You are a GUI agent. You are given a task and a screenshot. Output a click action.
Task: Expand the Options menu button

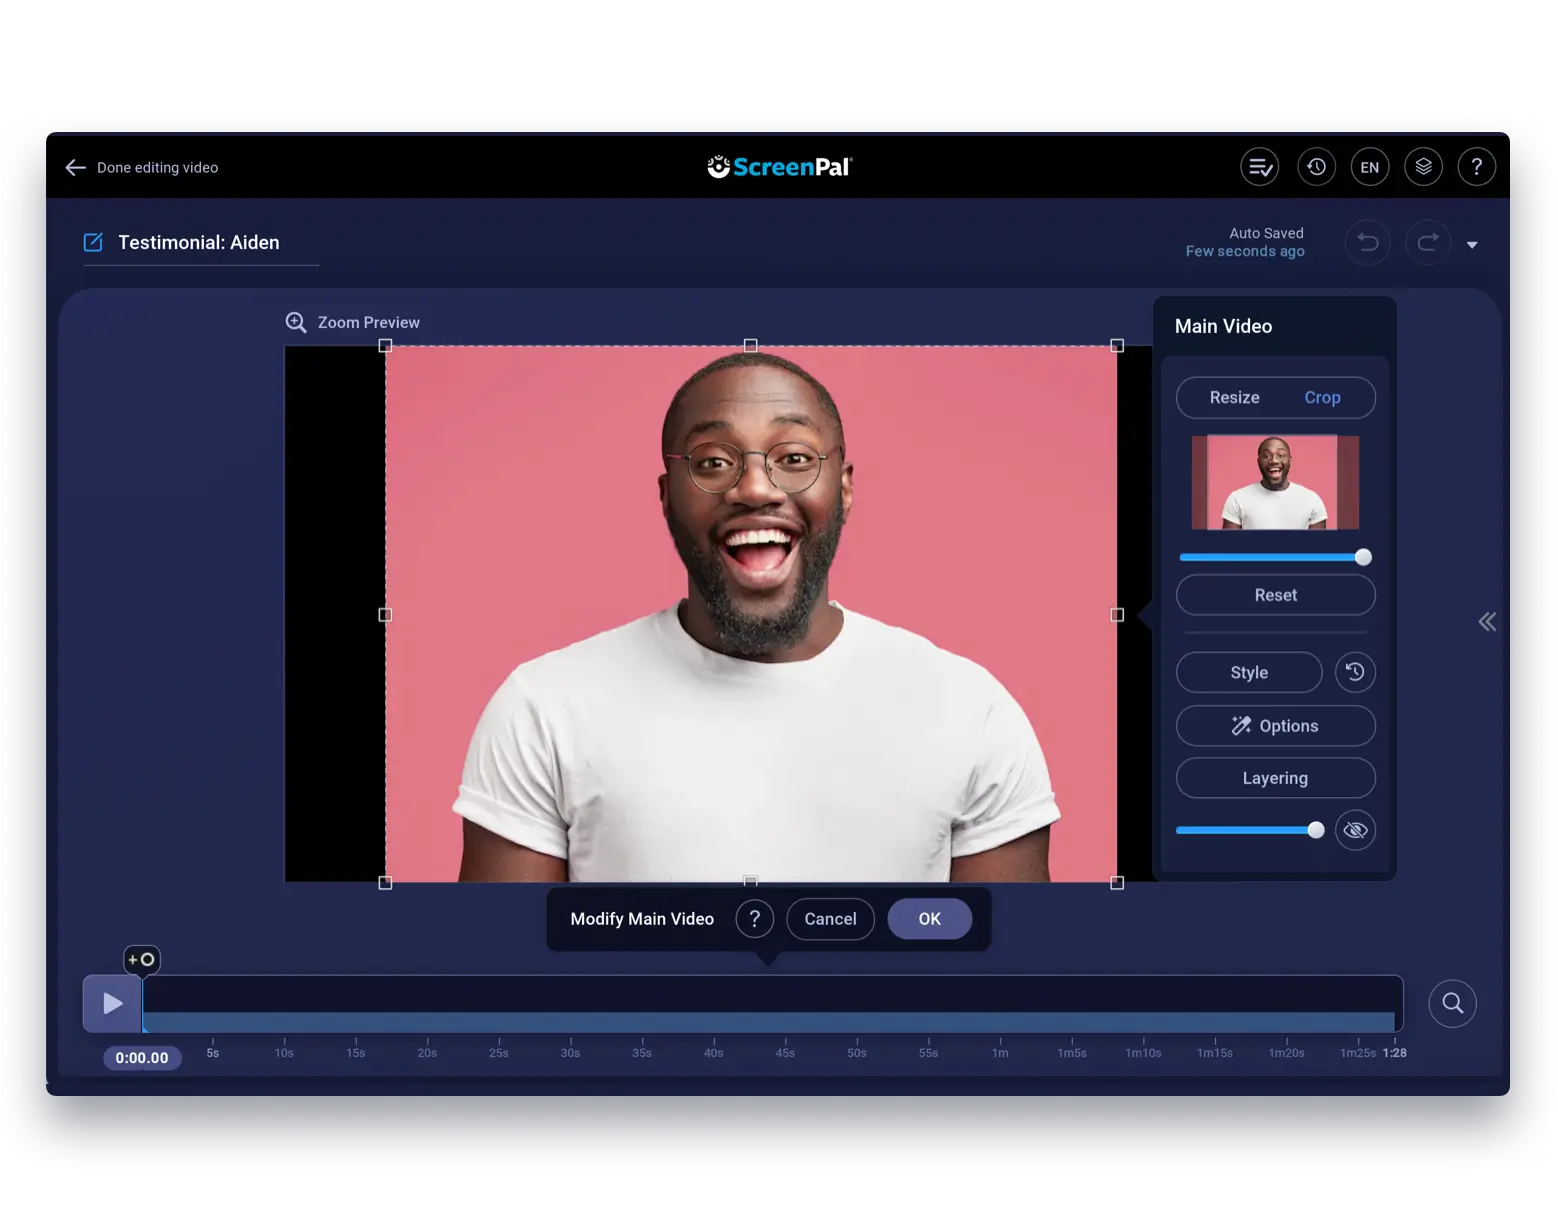point(1275,726)
